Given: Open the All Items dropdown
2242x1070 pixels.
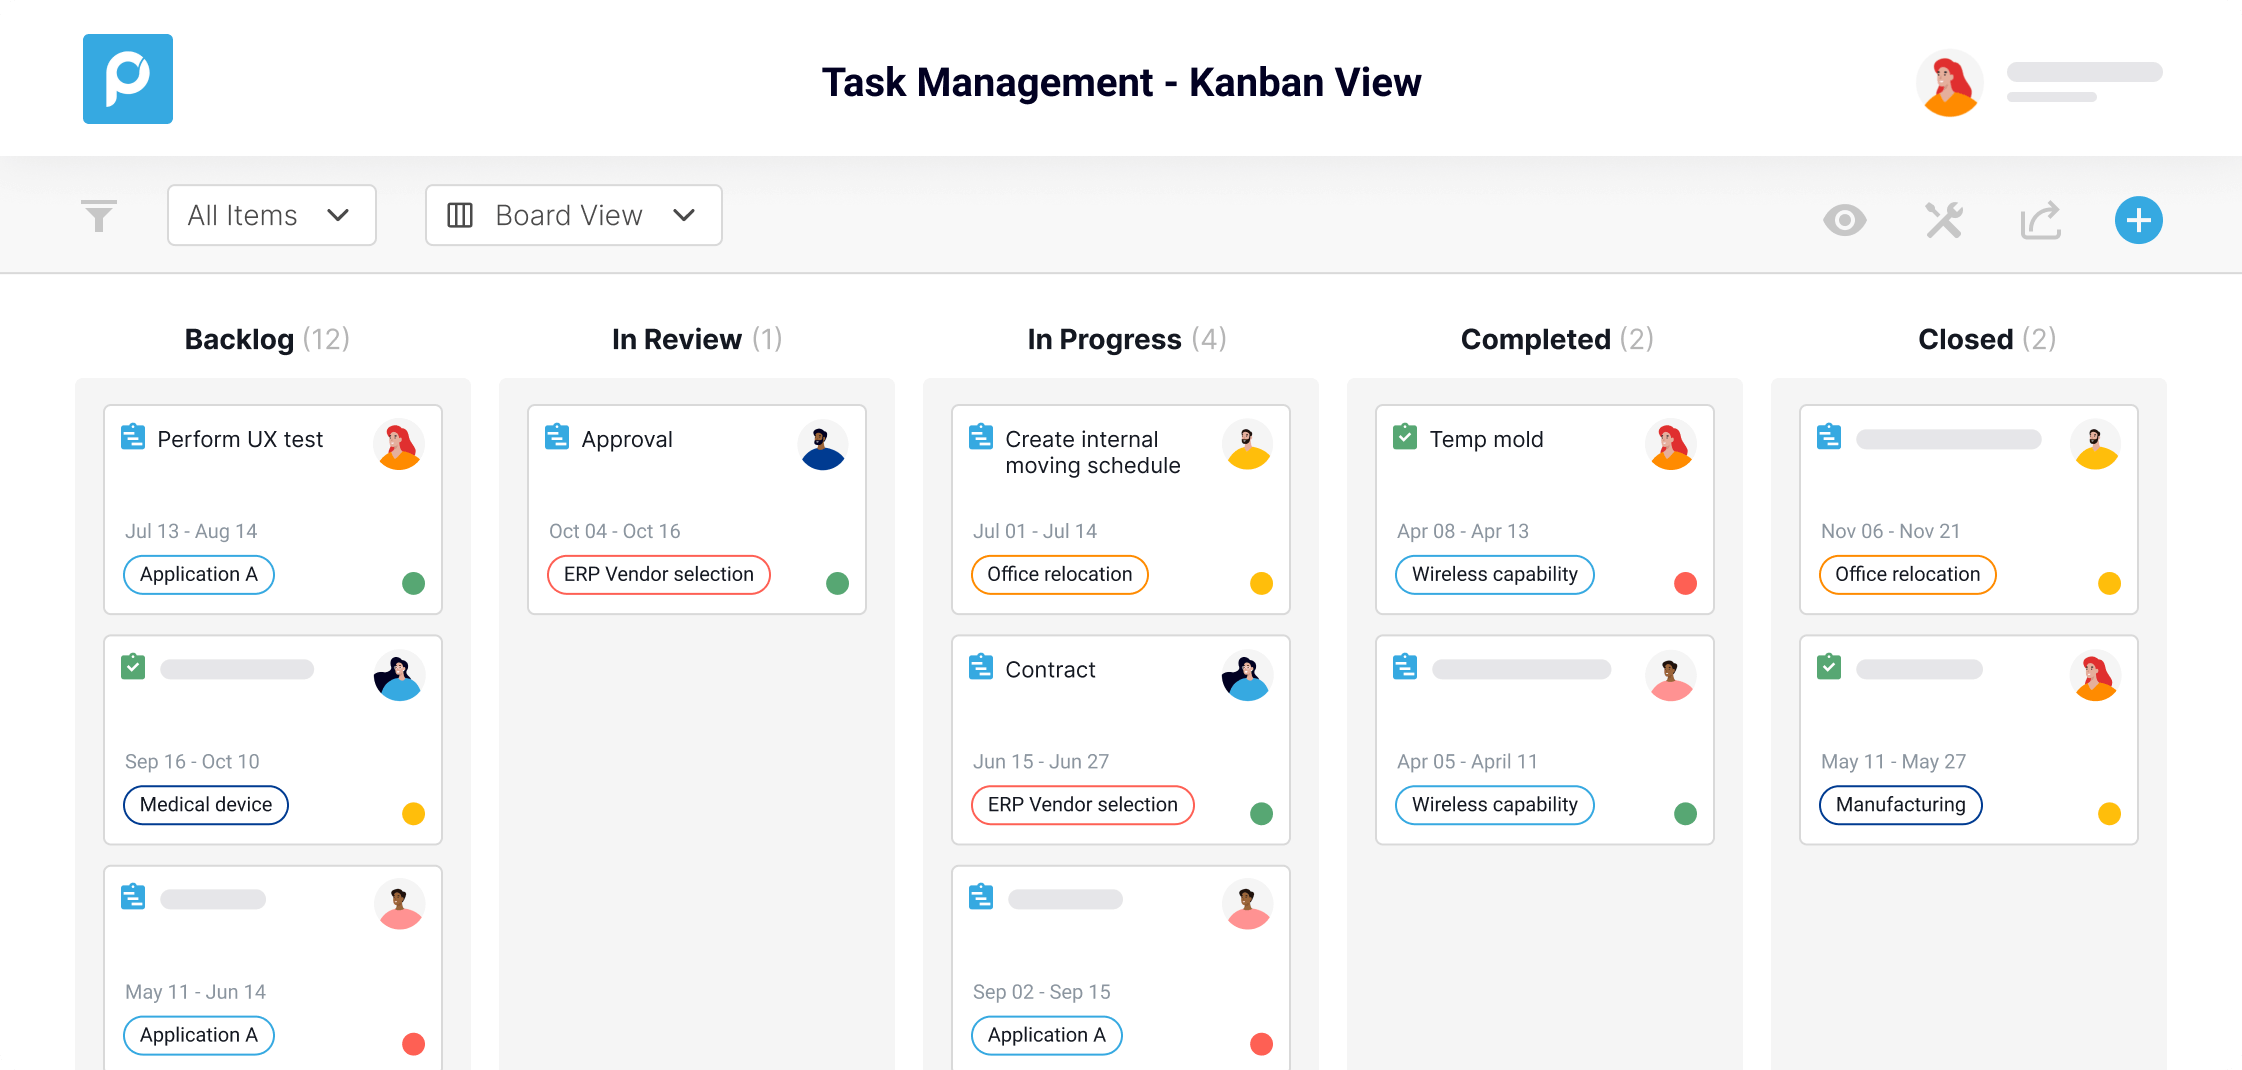Looking at the screenshot, I should pyautogui.click(x=272, y=215).
